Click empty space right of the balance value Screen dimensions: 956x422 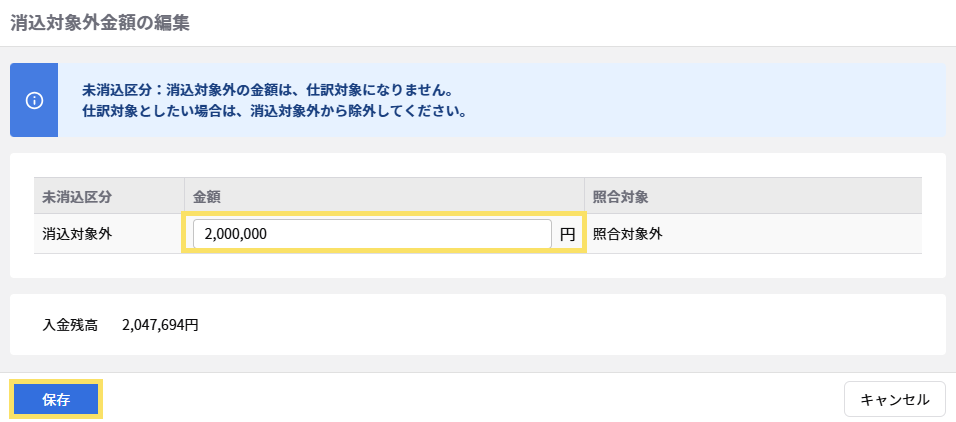tap(560, 325)
